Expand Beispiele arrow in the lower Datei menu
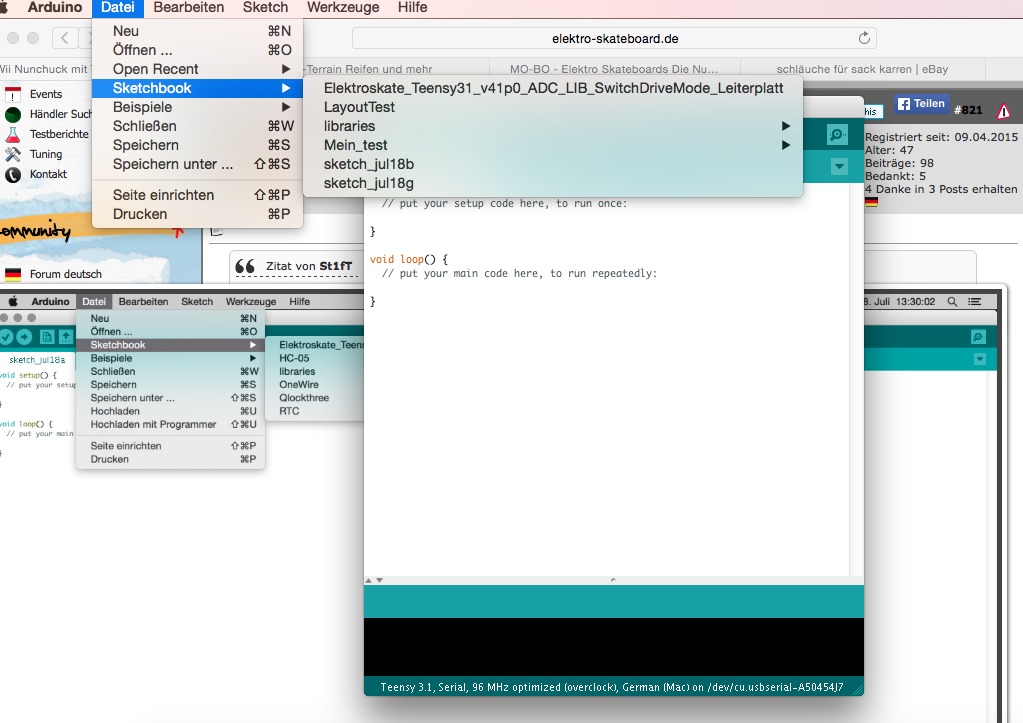 pyautogui.click(x=252, y=358)
